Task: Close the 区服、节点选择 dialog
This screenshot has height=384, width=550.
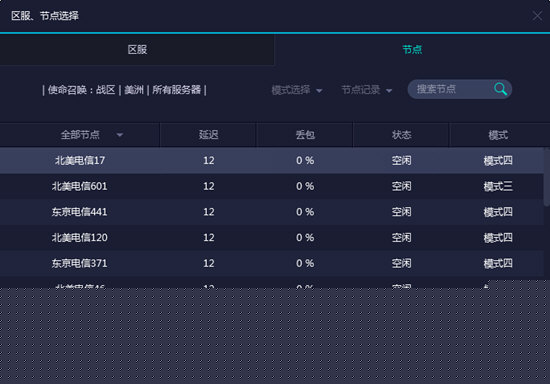Action: [x=537, y=15]
